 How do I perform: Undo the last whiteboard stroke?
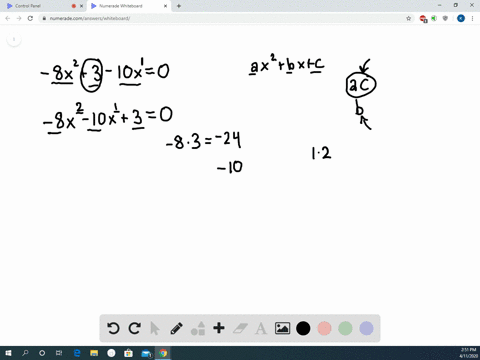(x=113, y=328)
